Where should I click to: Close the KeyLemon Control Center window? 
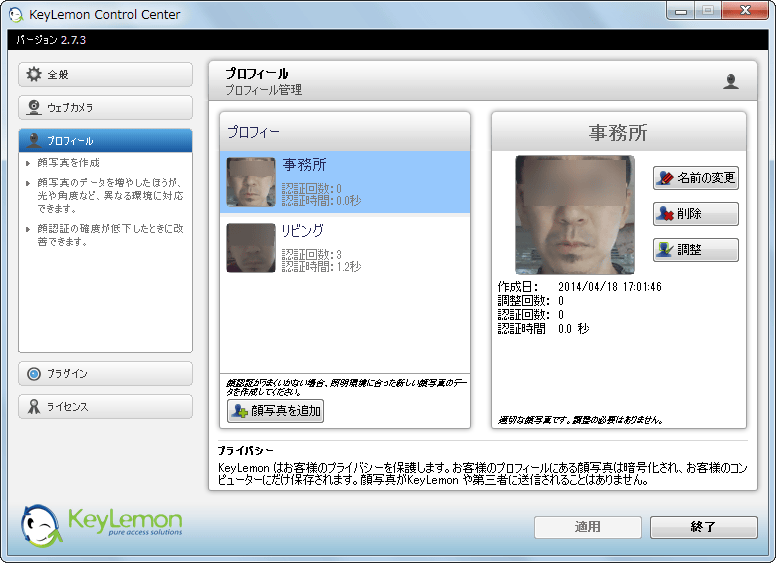tap(745, 11)
